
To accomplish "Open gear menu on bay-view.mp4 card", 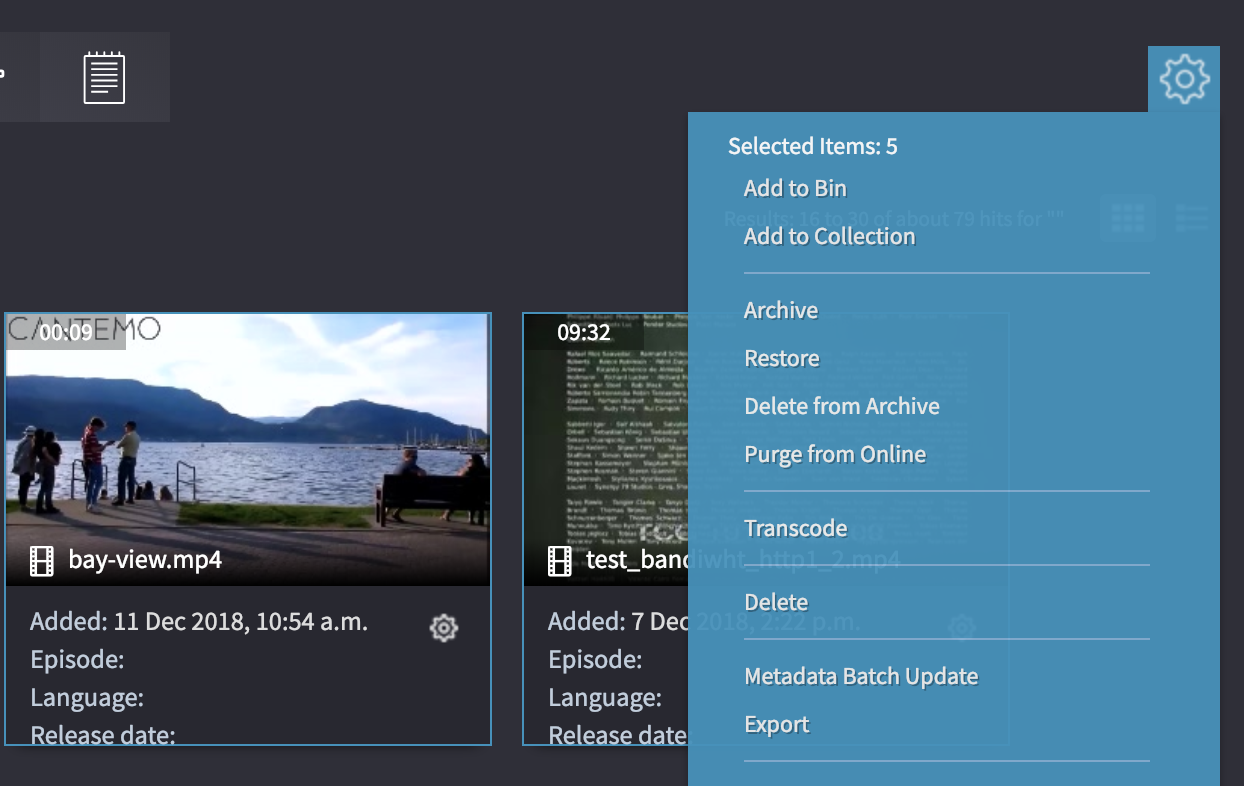I will 444,628.
